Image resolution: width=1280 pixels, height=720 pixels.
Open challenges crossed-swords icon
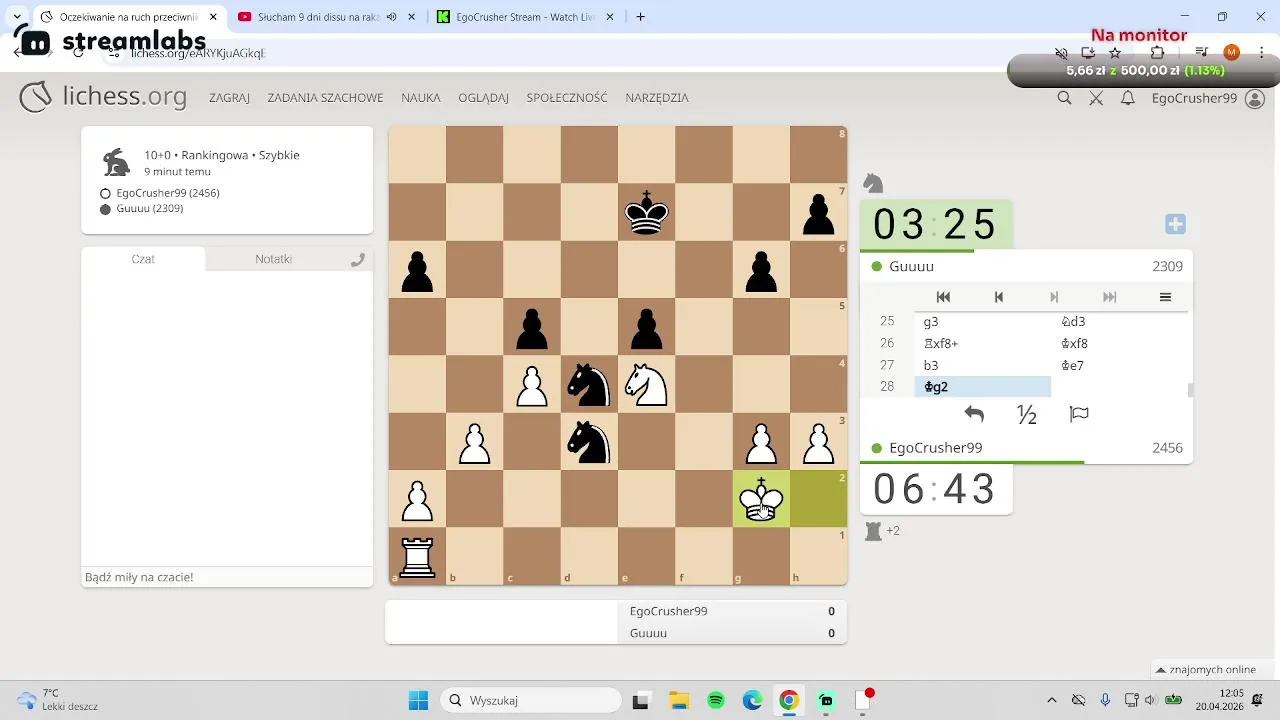[1096, 98]
